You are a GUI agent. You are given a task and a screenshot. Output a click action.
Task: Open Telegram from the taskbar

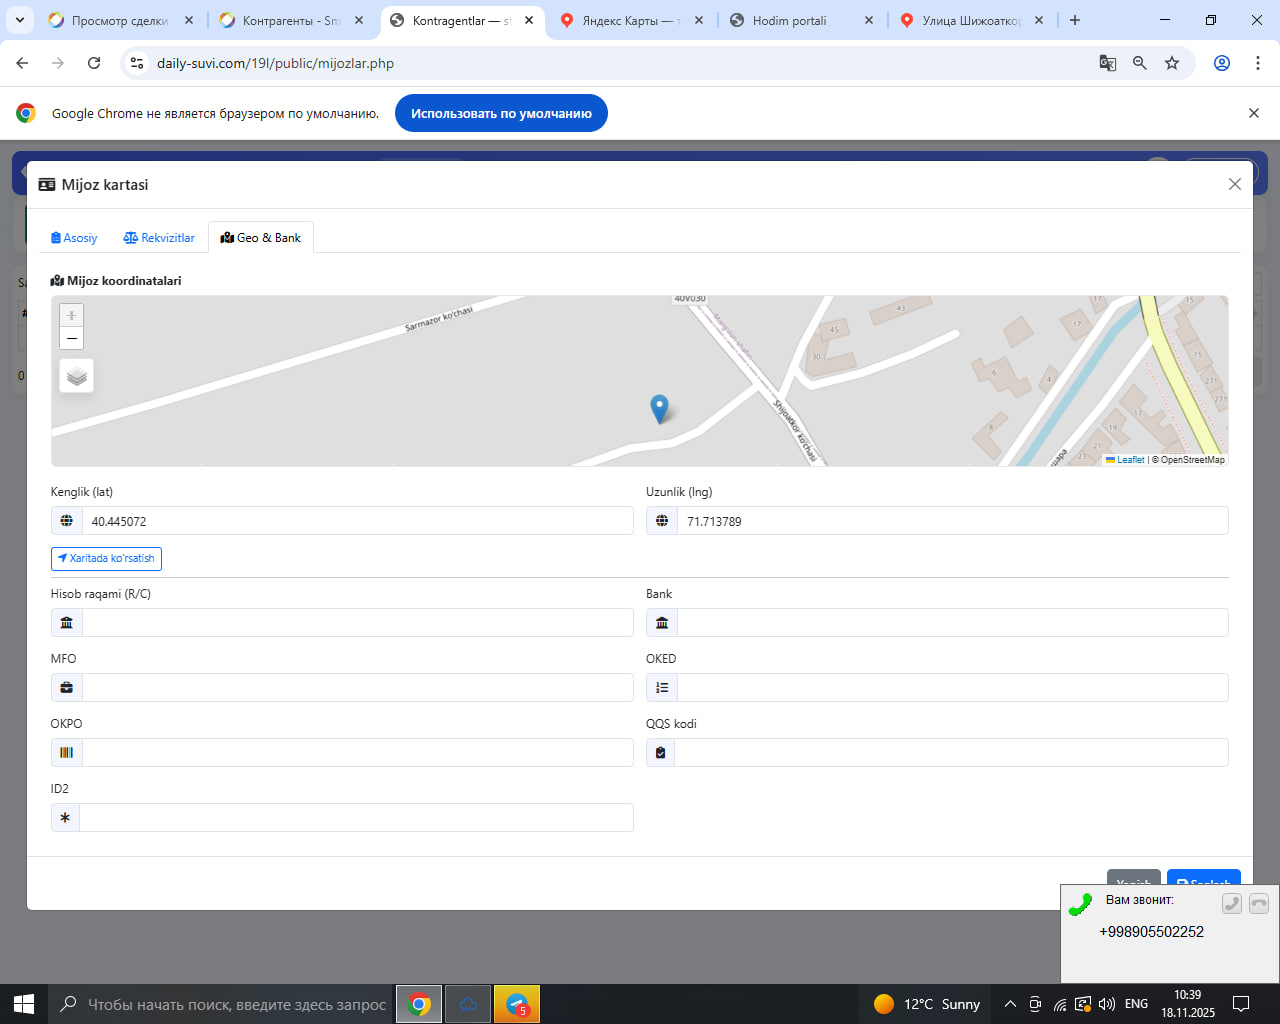517,1004
